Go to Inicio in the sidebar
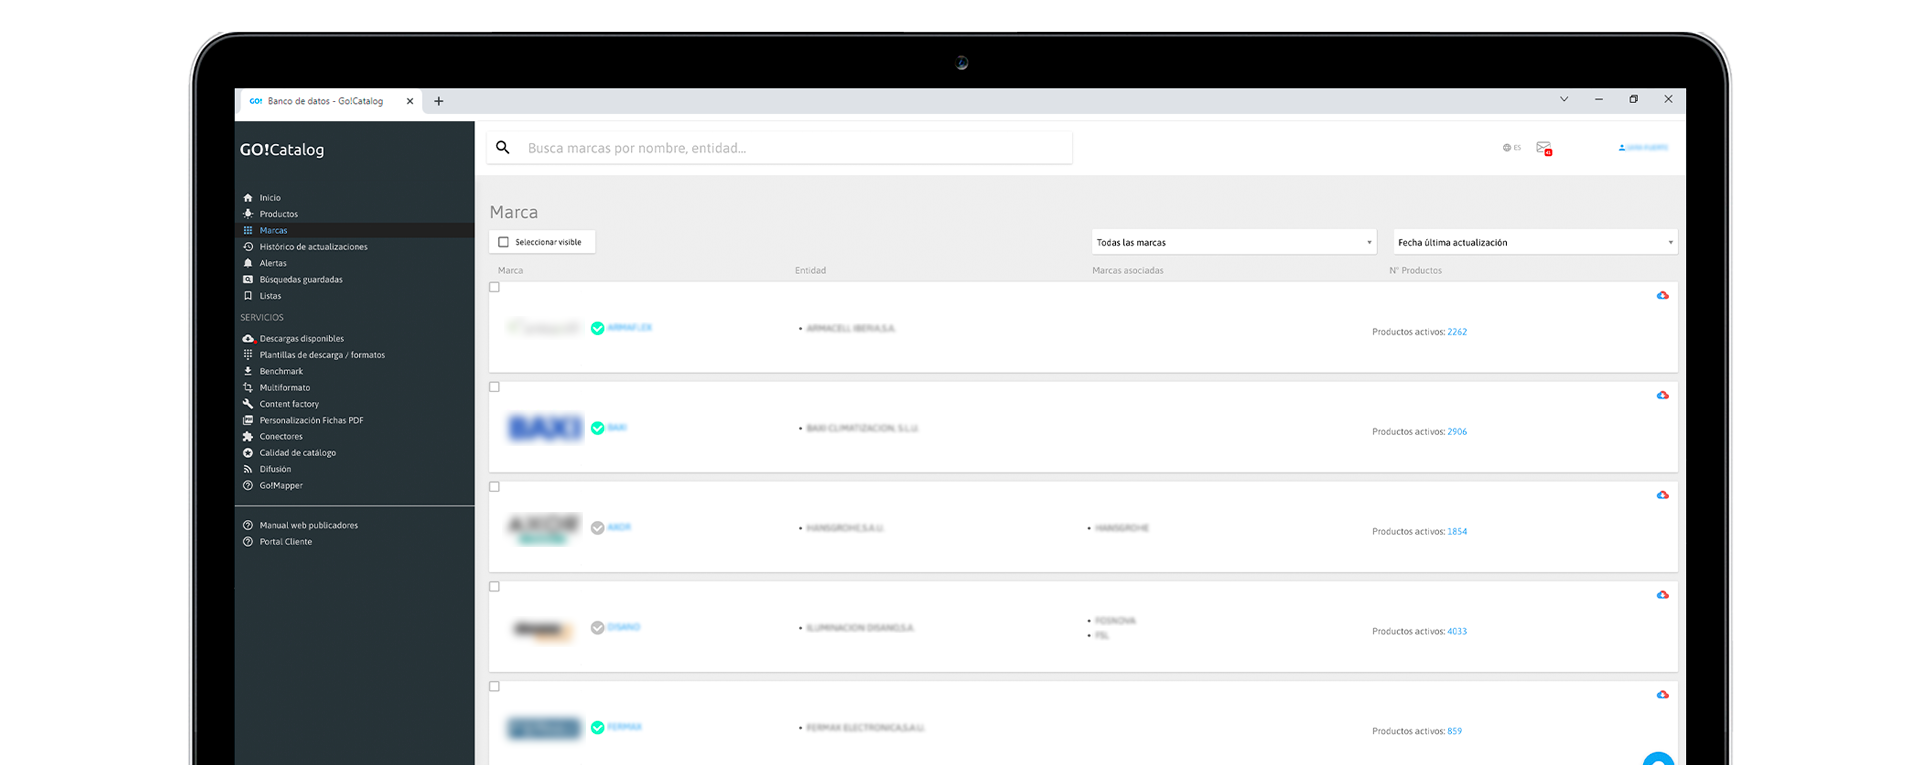Viewport: 1920px width, 765px height. click(x=270, y=198)
